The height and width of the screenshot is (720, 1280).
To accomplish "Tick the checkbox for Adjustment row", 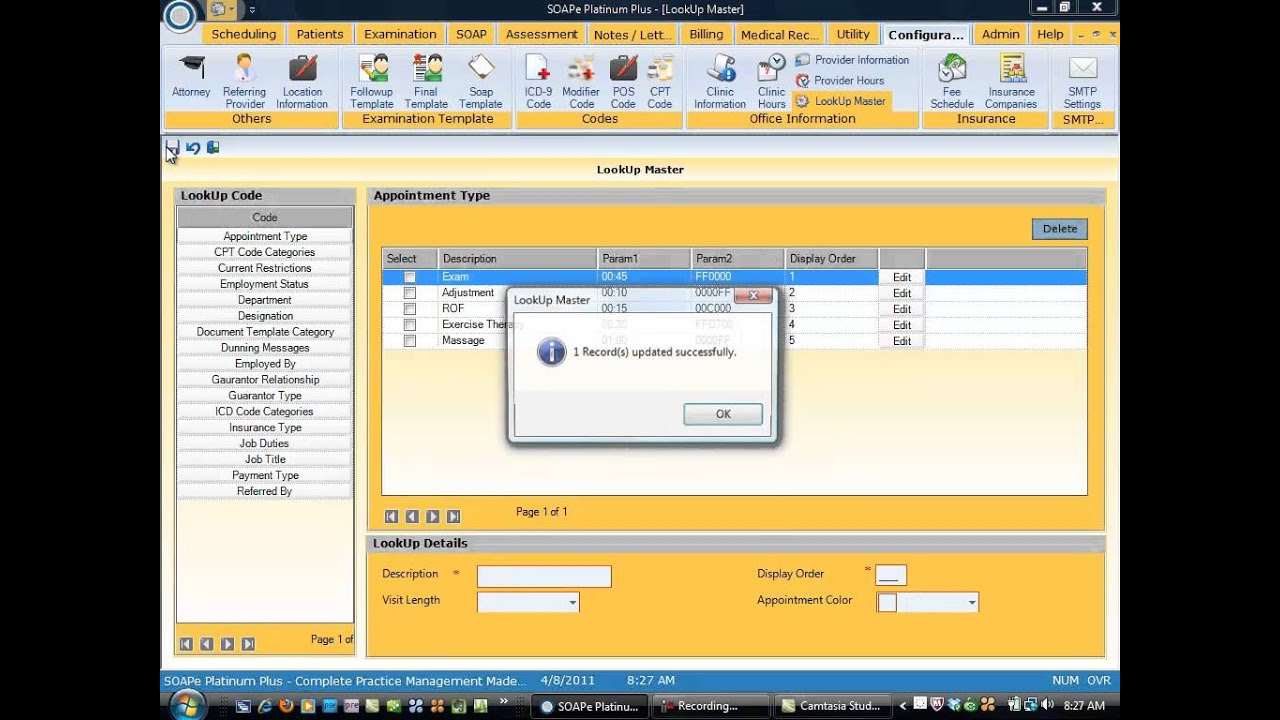I will tap(410, 293).
